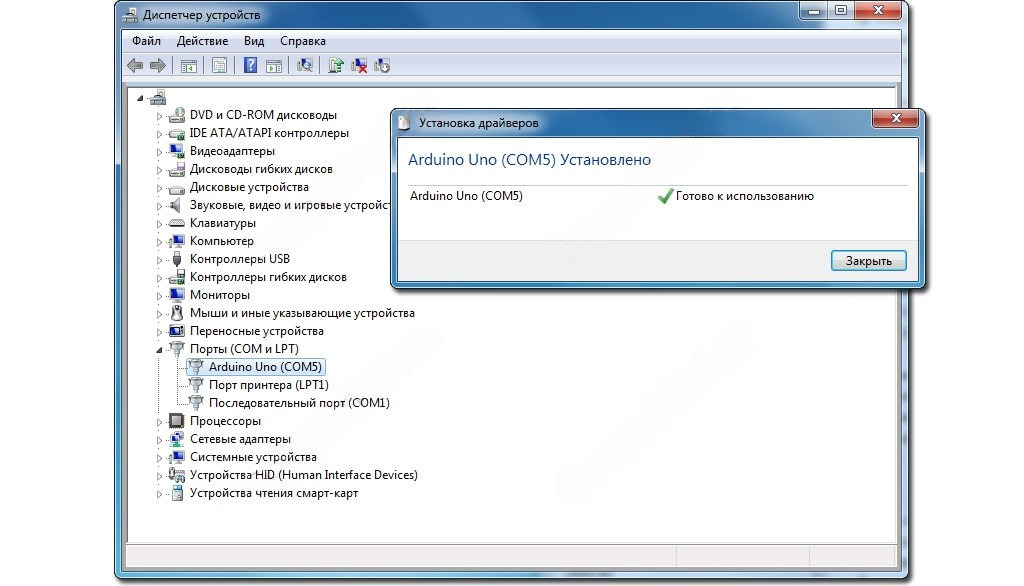Expand the Процессоры category
This screenshot has width=1024, height=586.
(x=158, y=421)
